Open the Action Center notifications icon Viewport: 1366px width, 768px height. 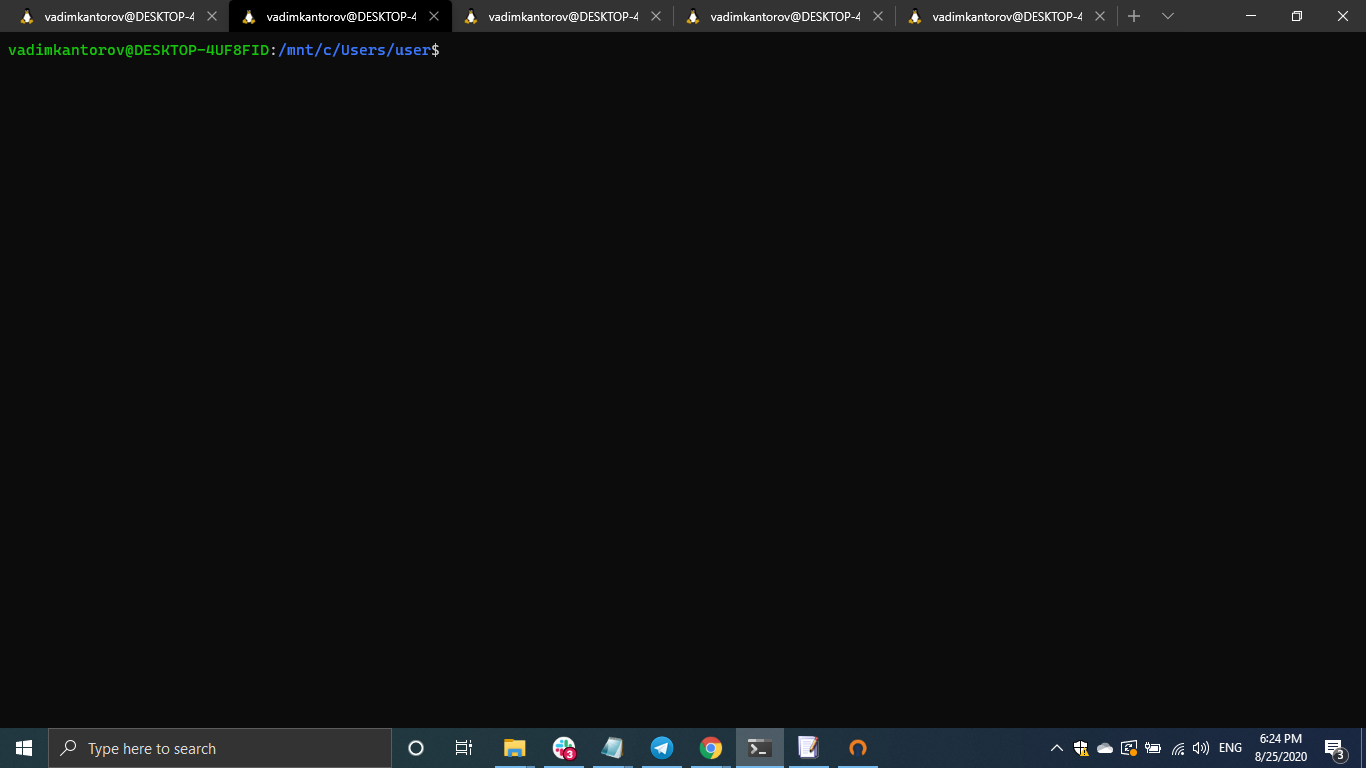pos(1334,748)
